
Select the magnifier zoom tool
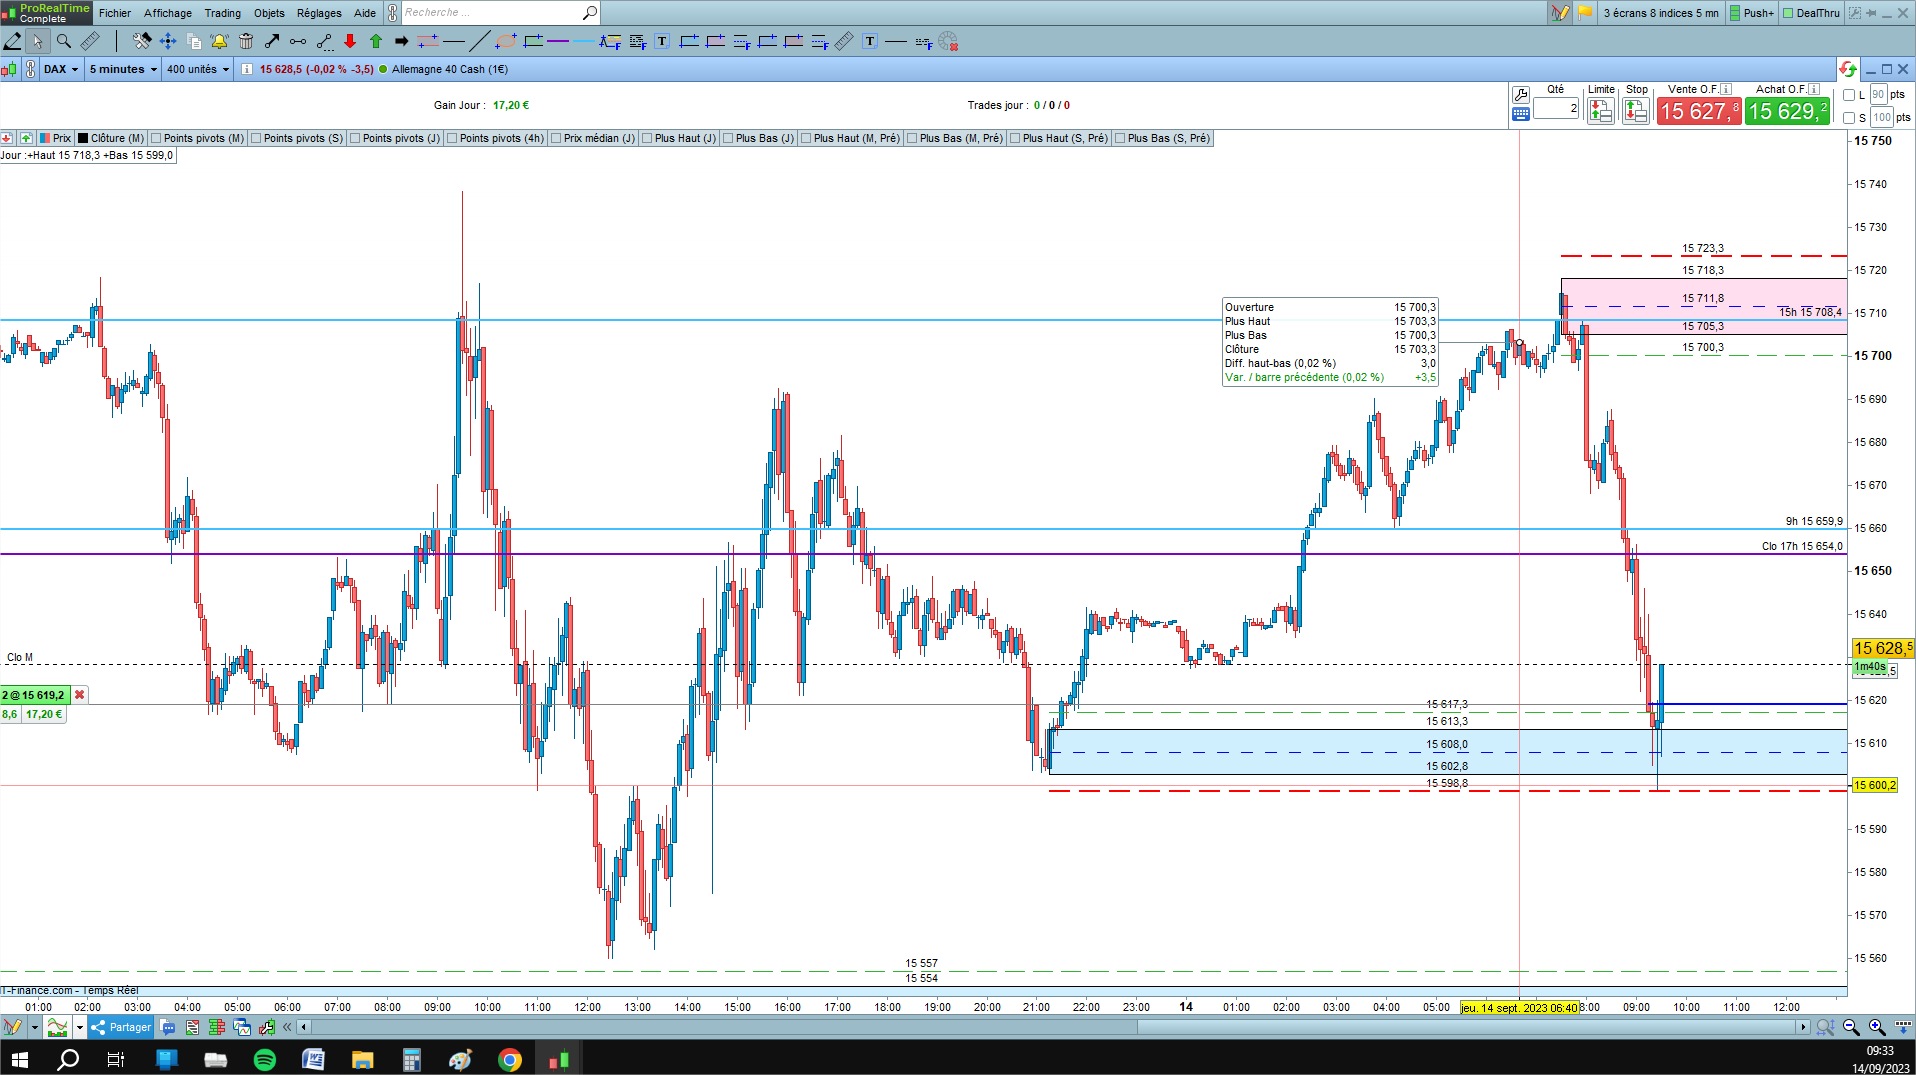point(64,41)
